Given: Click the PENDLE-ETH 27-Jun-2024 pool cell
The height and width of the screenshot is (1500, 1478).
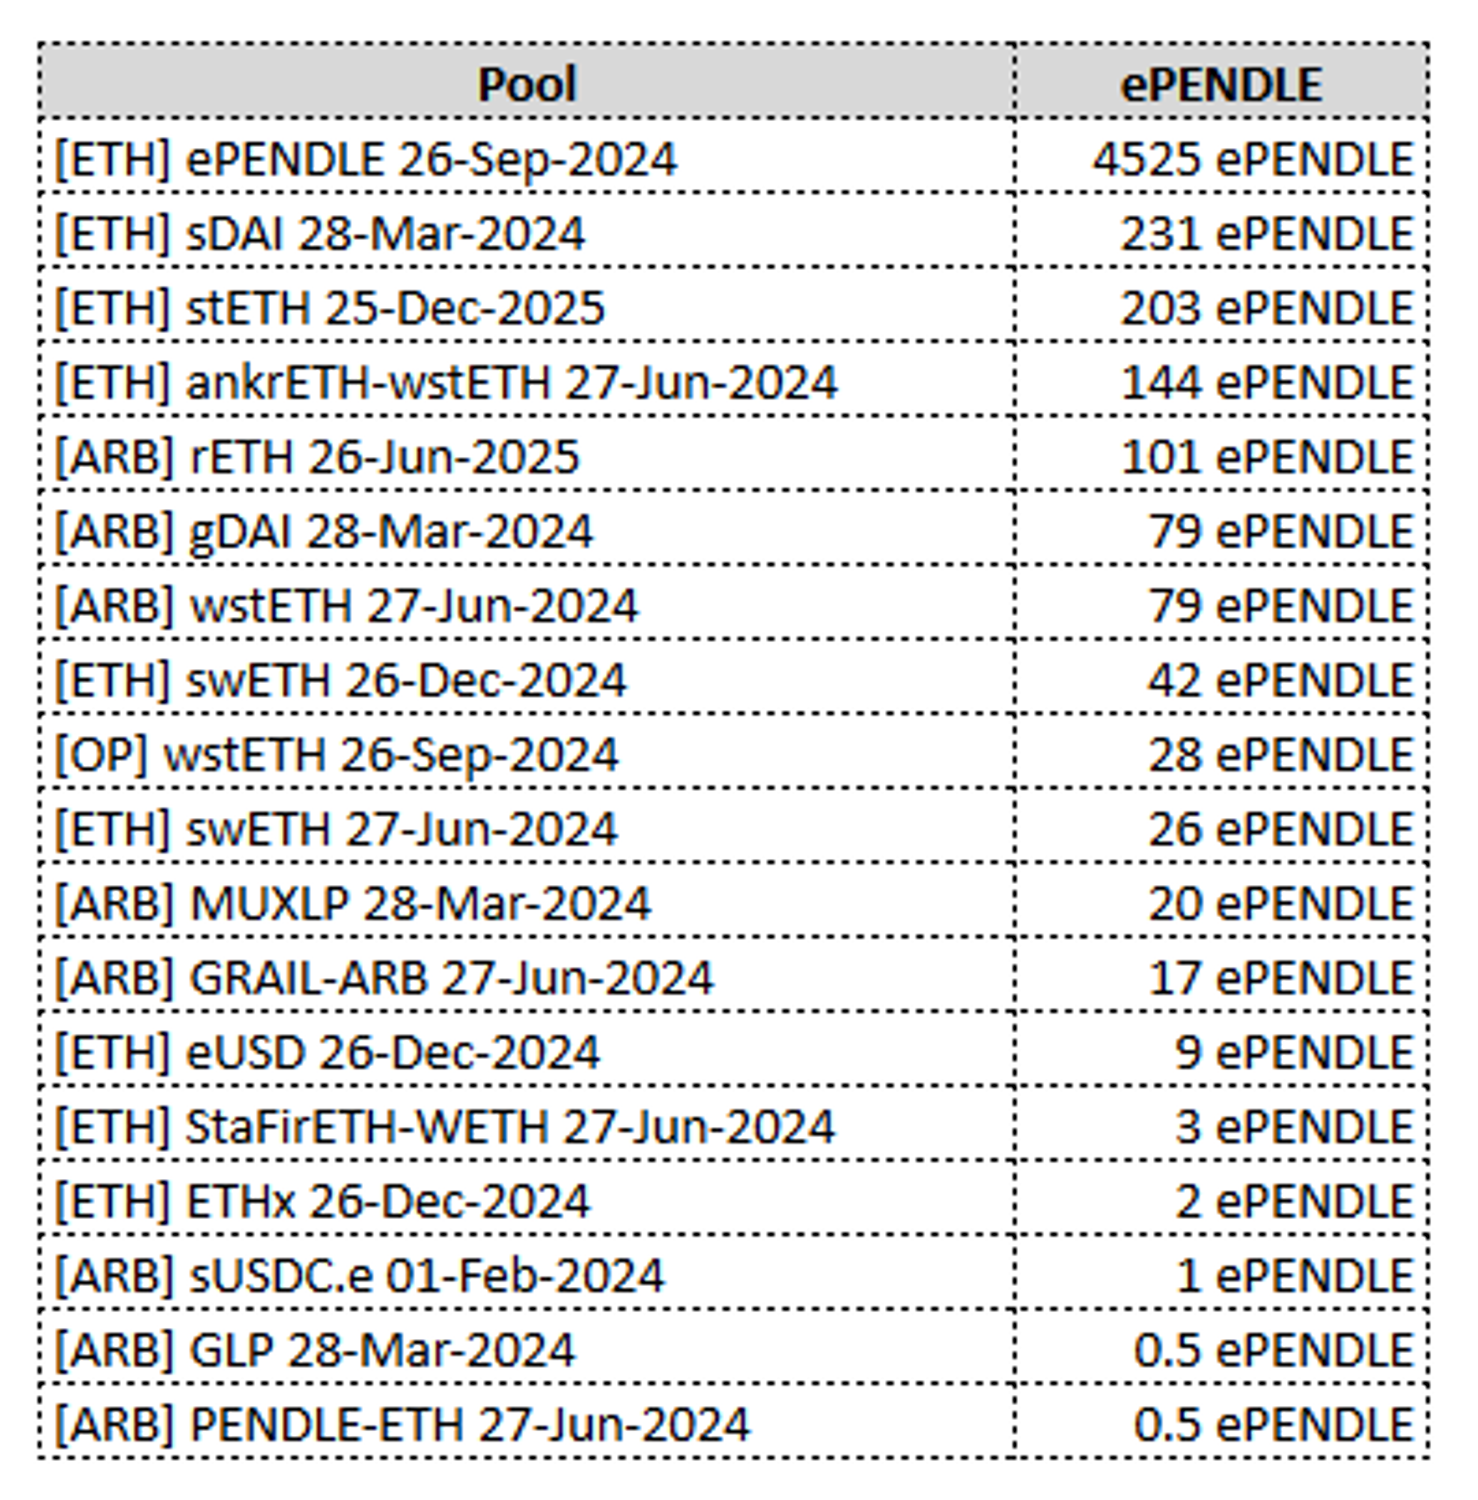Looking at the screenshot, I should [x=402, y=1425].
